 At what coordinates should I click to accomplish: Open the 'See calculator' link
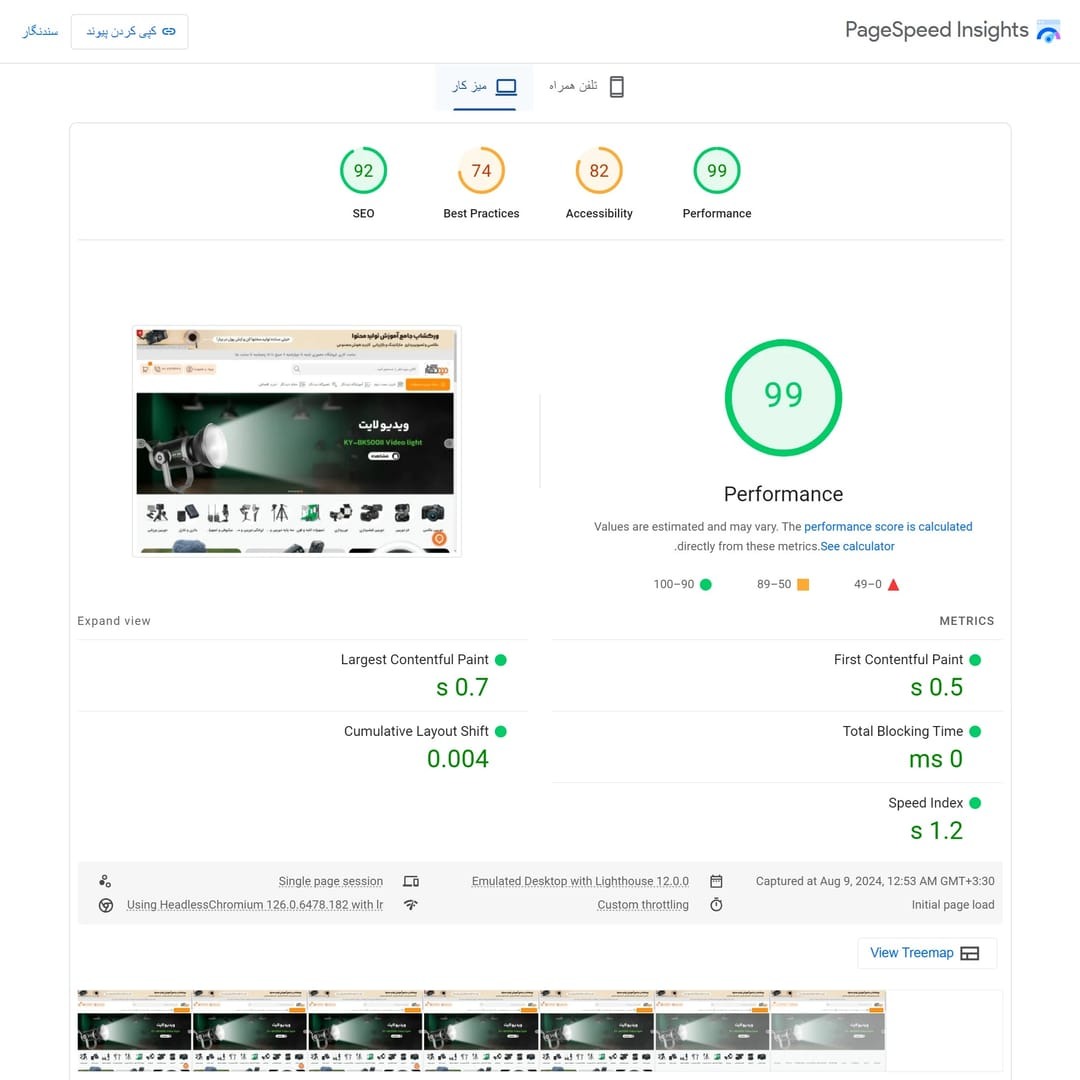pyautogui.click(x=857, y=547)
